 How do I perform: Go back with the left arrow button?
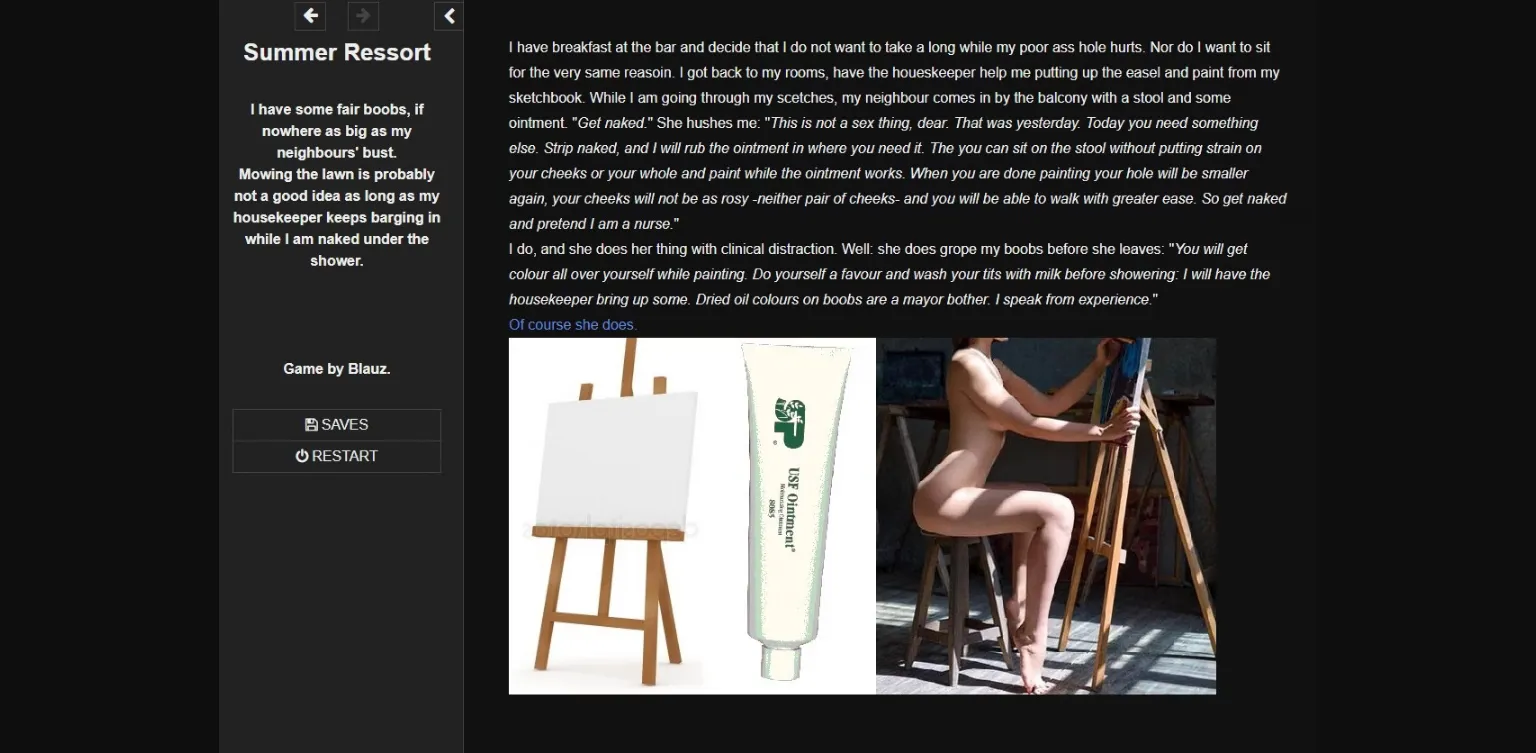(x=310, y=15)
